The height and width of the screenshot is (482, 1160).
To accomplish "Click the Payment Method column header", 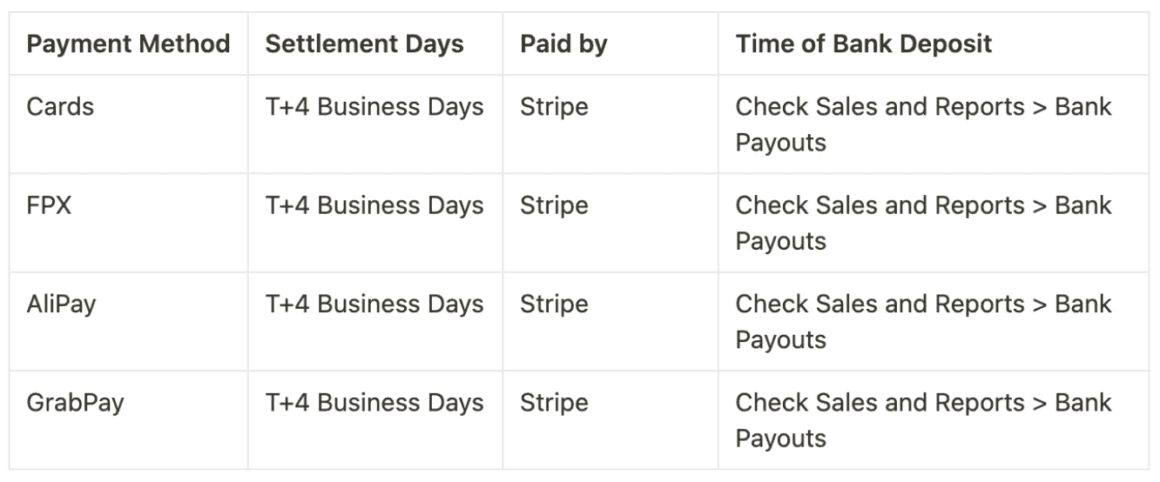I will (x=128, y=44).
